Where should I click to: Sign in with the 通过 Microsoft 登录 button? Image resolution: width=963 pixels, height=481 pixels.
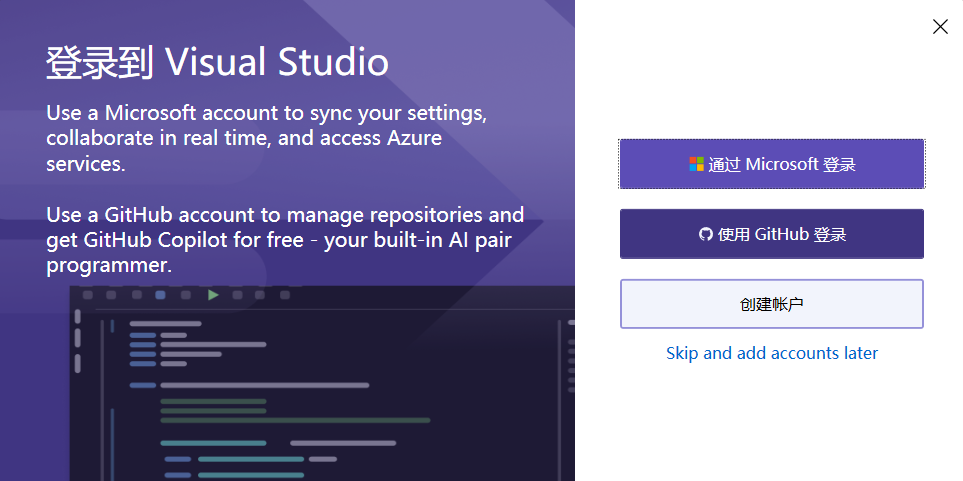[771, 164]
